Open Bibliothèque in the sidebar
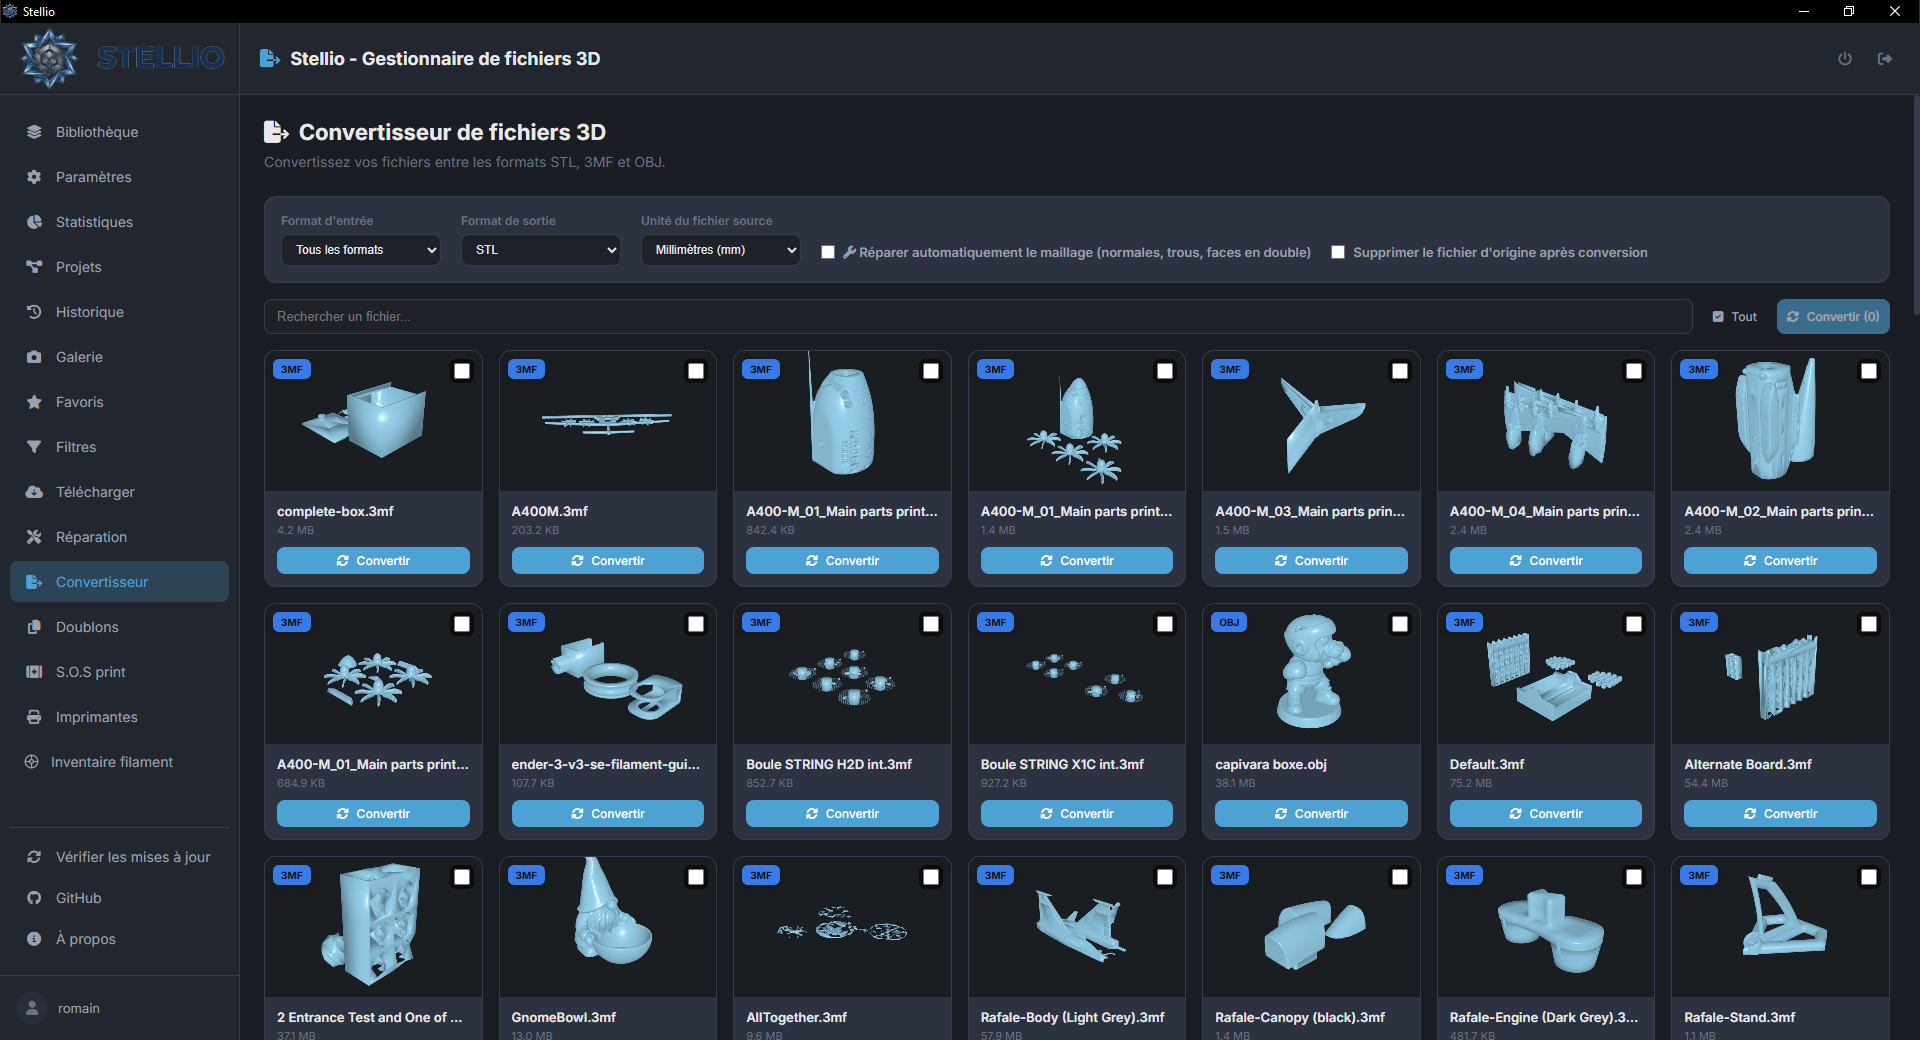This screenshot has width=1920, height=1040. (x=119, y=132)
